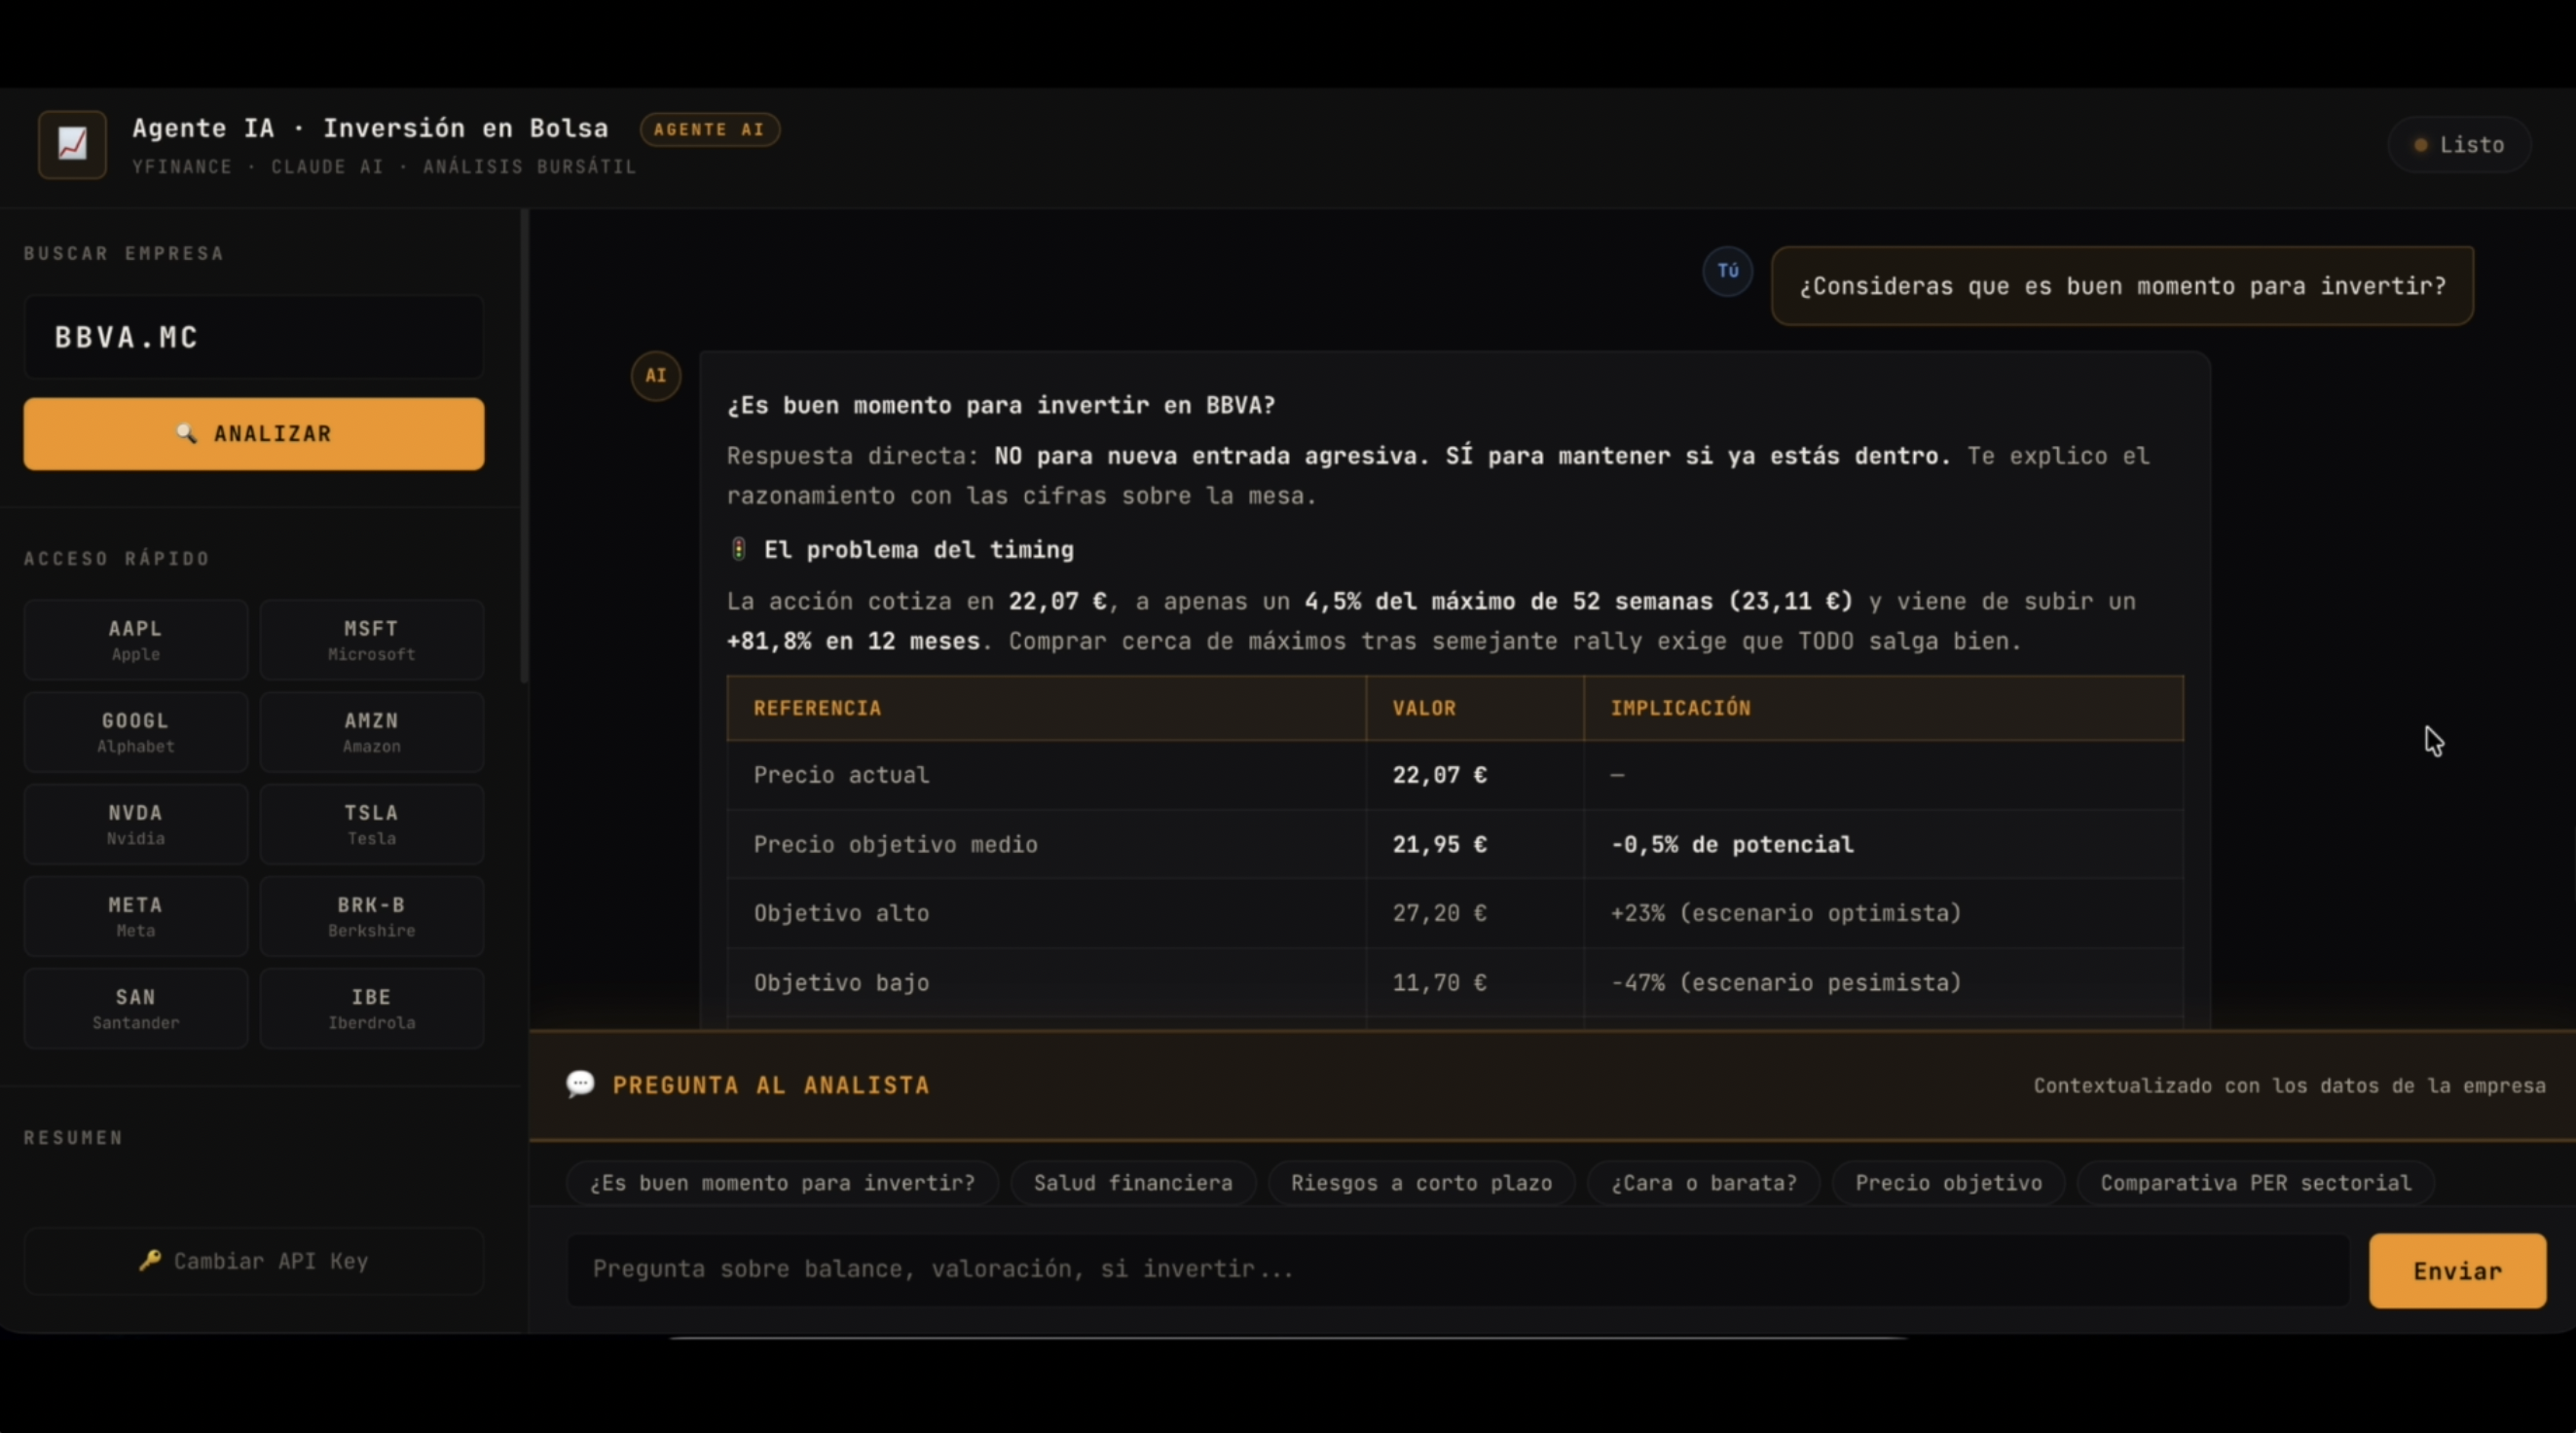Viewport: 2576px width, 1433px height.
Task: Focus the question input box
Action: click(x=1458, y=1270)
